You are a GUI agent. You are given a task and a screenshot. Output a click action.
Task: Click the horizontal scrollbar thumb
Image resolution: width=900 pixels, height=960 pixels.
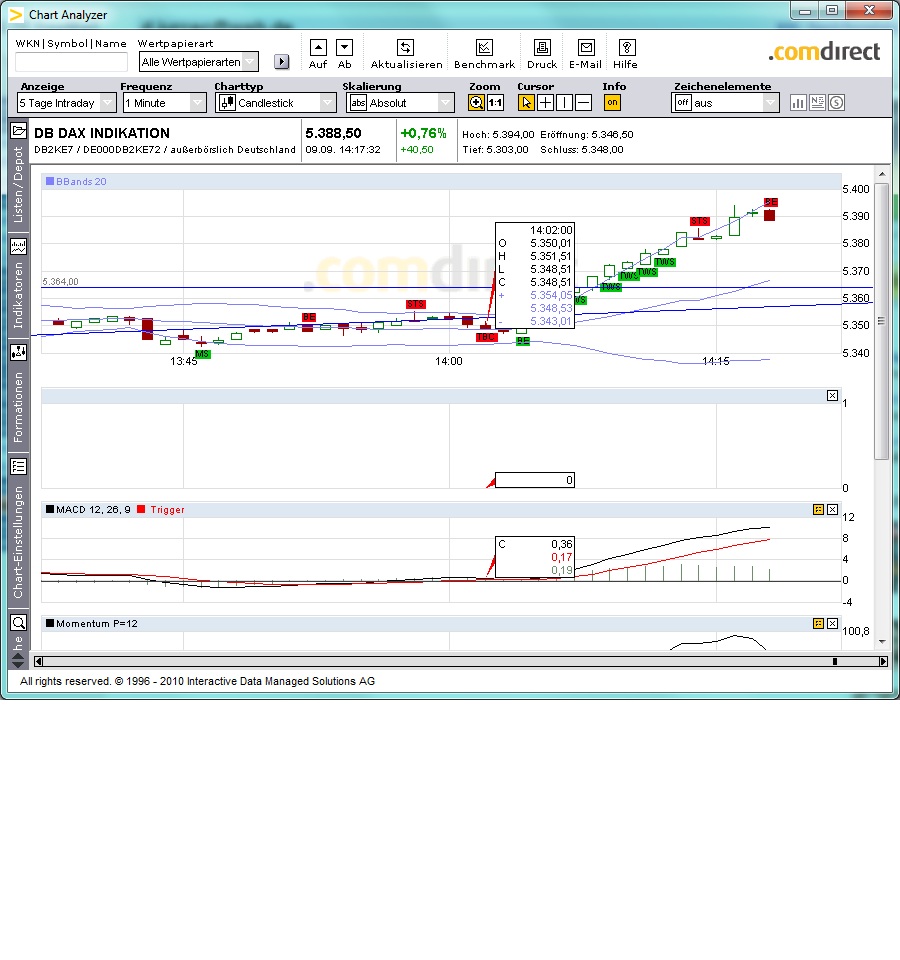pyautogui.click(x=834, y=661)
